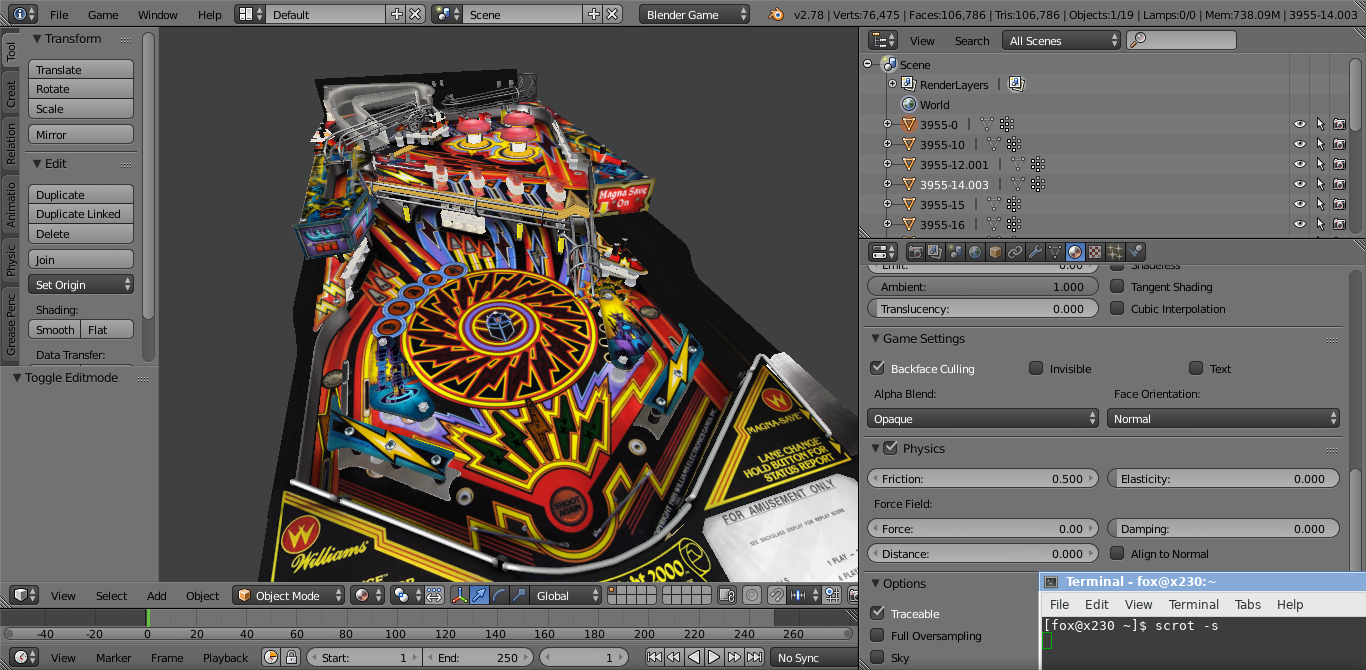Hide object 3955-0 using eye icon
1366x670 pixels.
1300,125
